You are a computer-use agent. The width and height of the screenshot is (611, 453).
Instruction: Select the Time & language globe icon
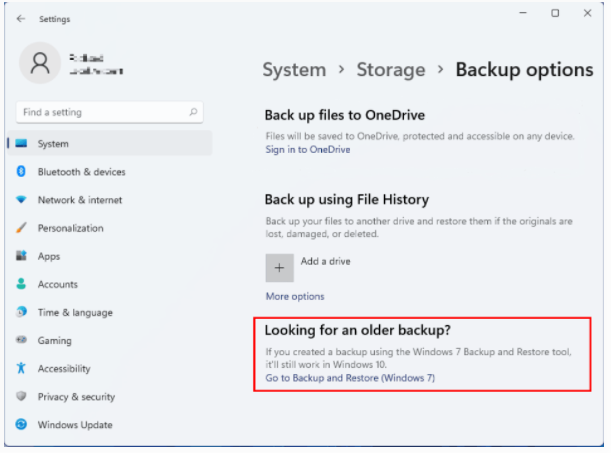[21, 312]
